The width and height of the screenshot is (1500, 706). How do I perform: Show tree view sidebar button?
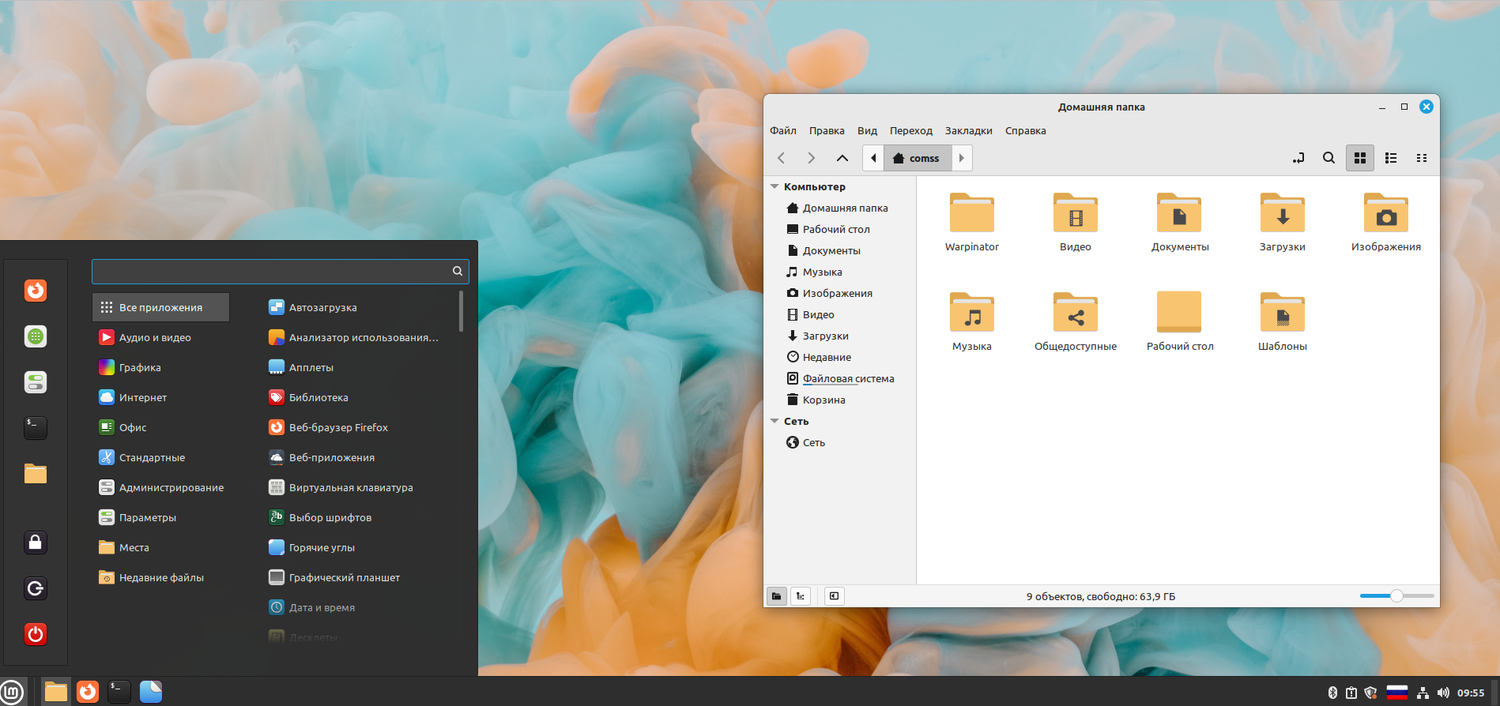pos(800,596)
